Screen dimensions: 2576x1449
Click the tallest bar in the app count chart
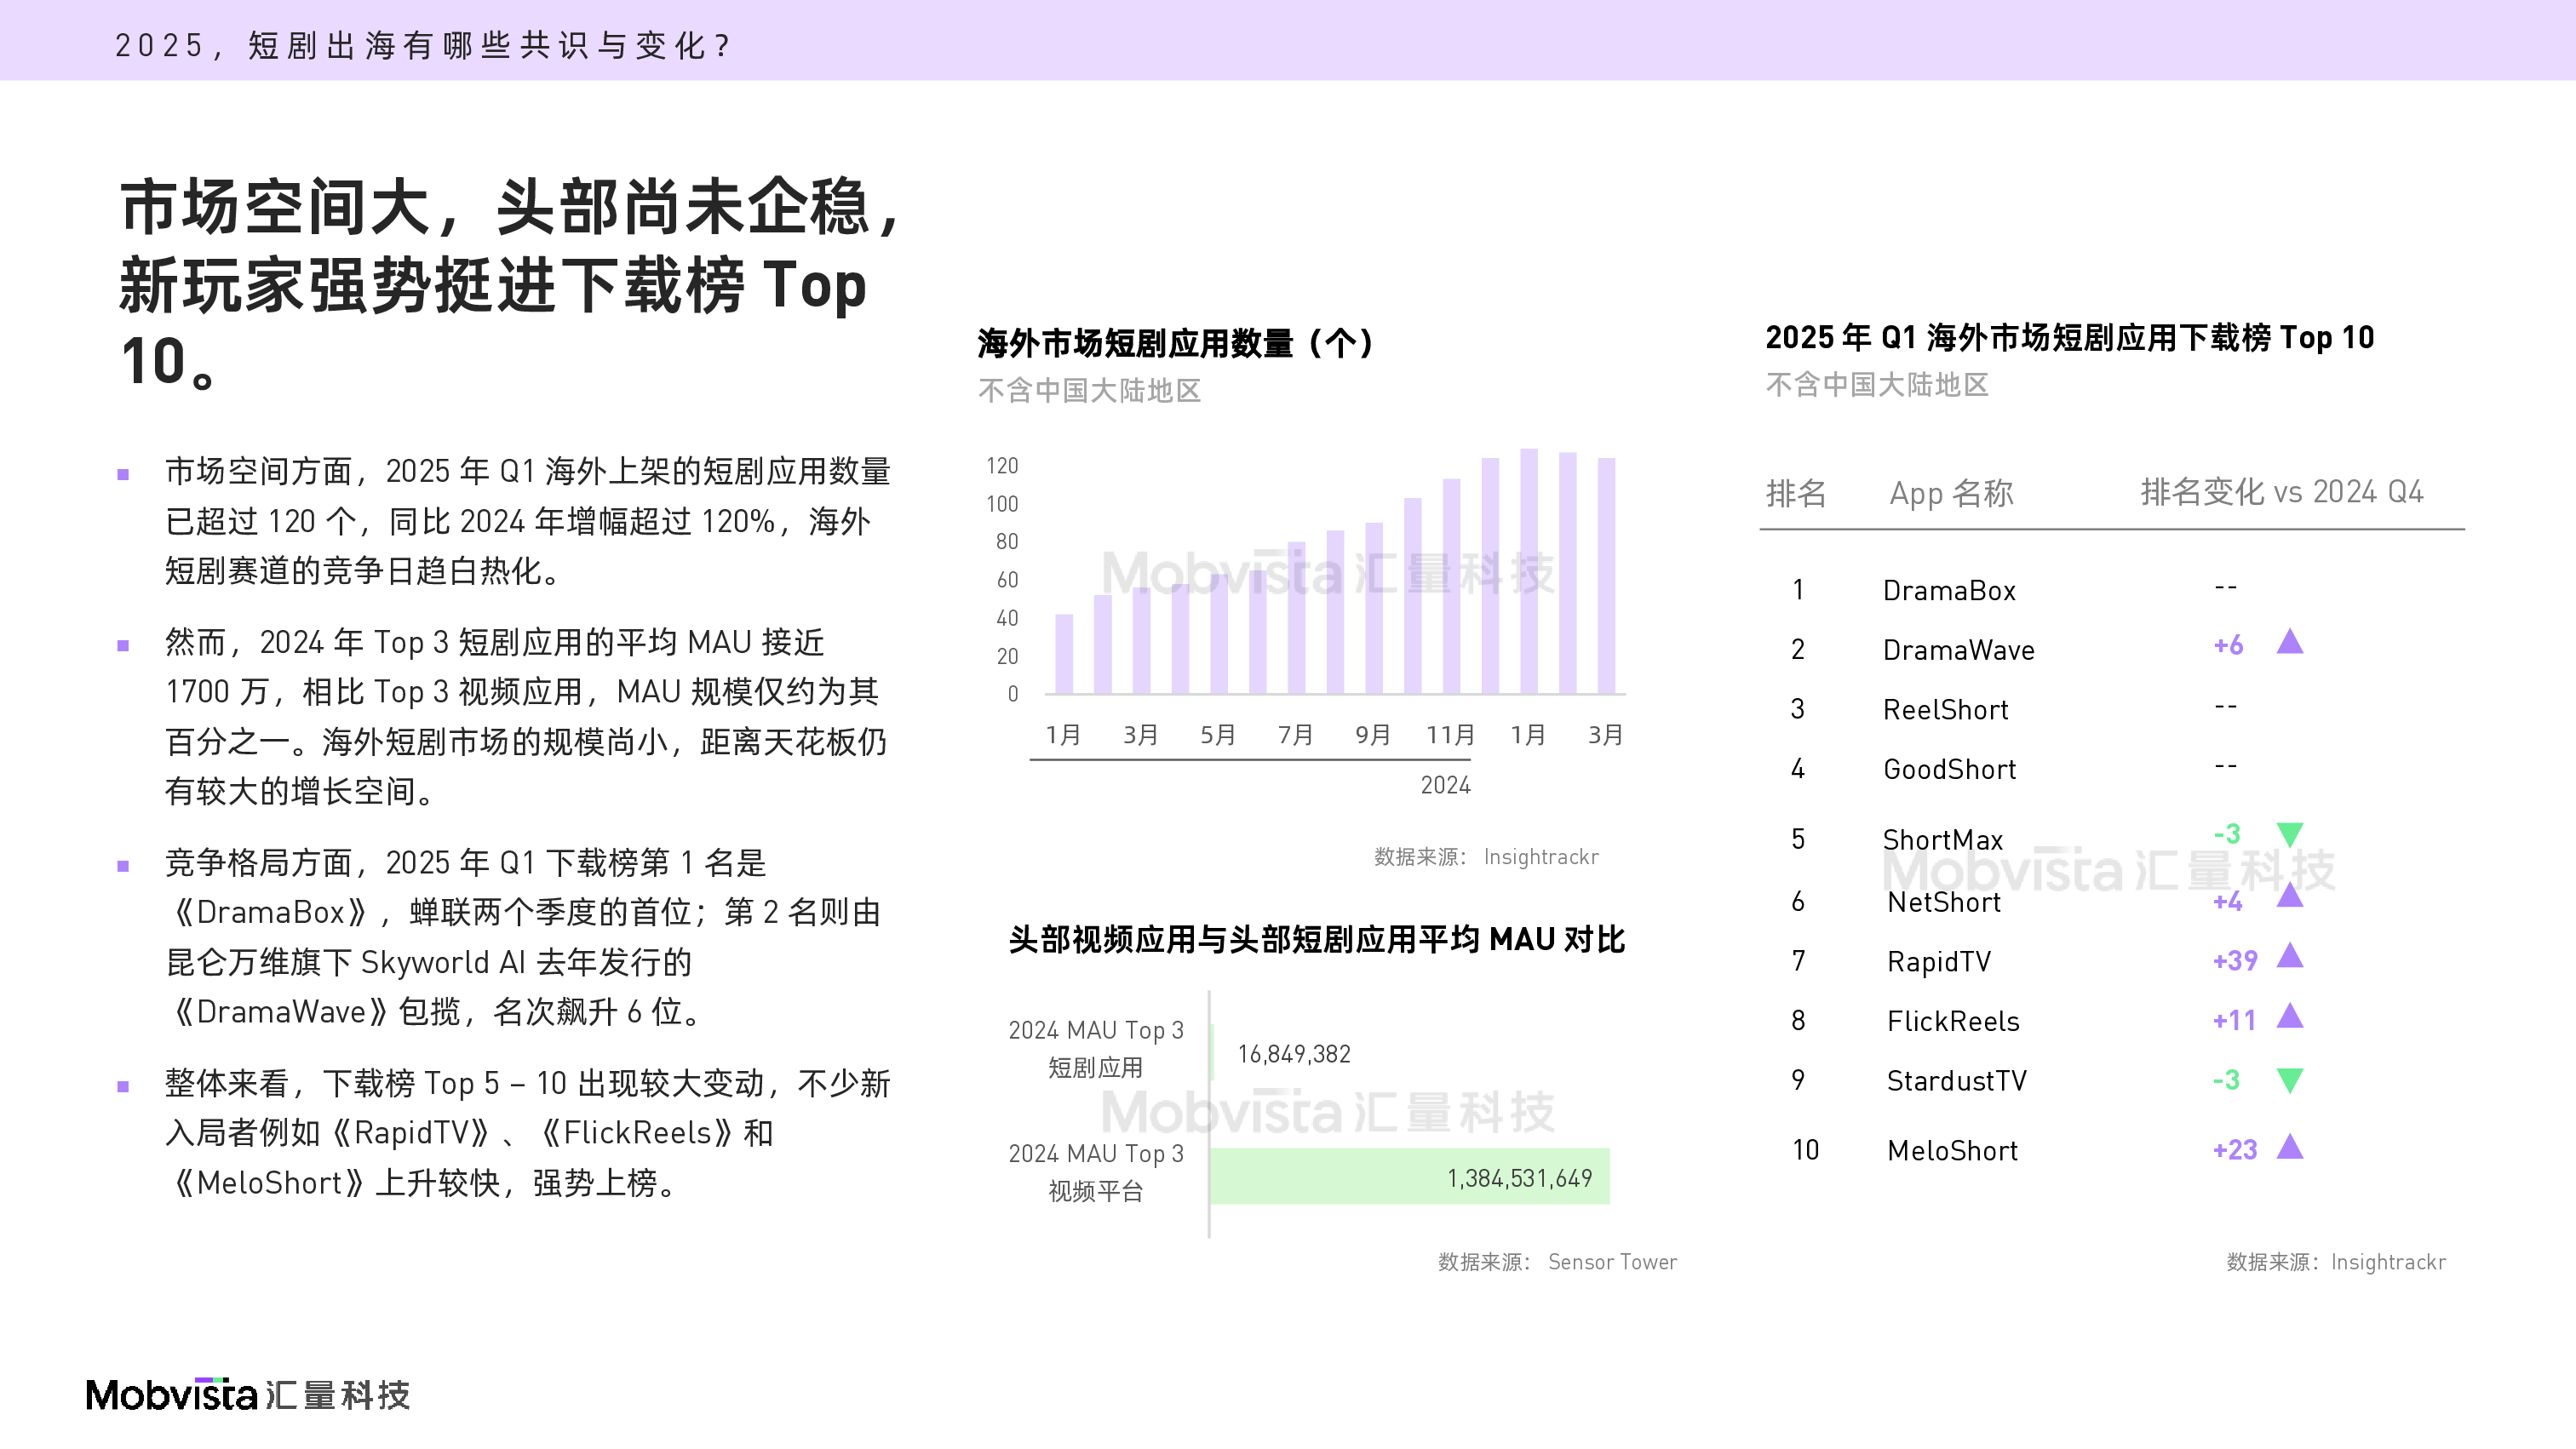[x=1529, y=571]
